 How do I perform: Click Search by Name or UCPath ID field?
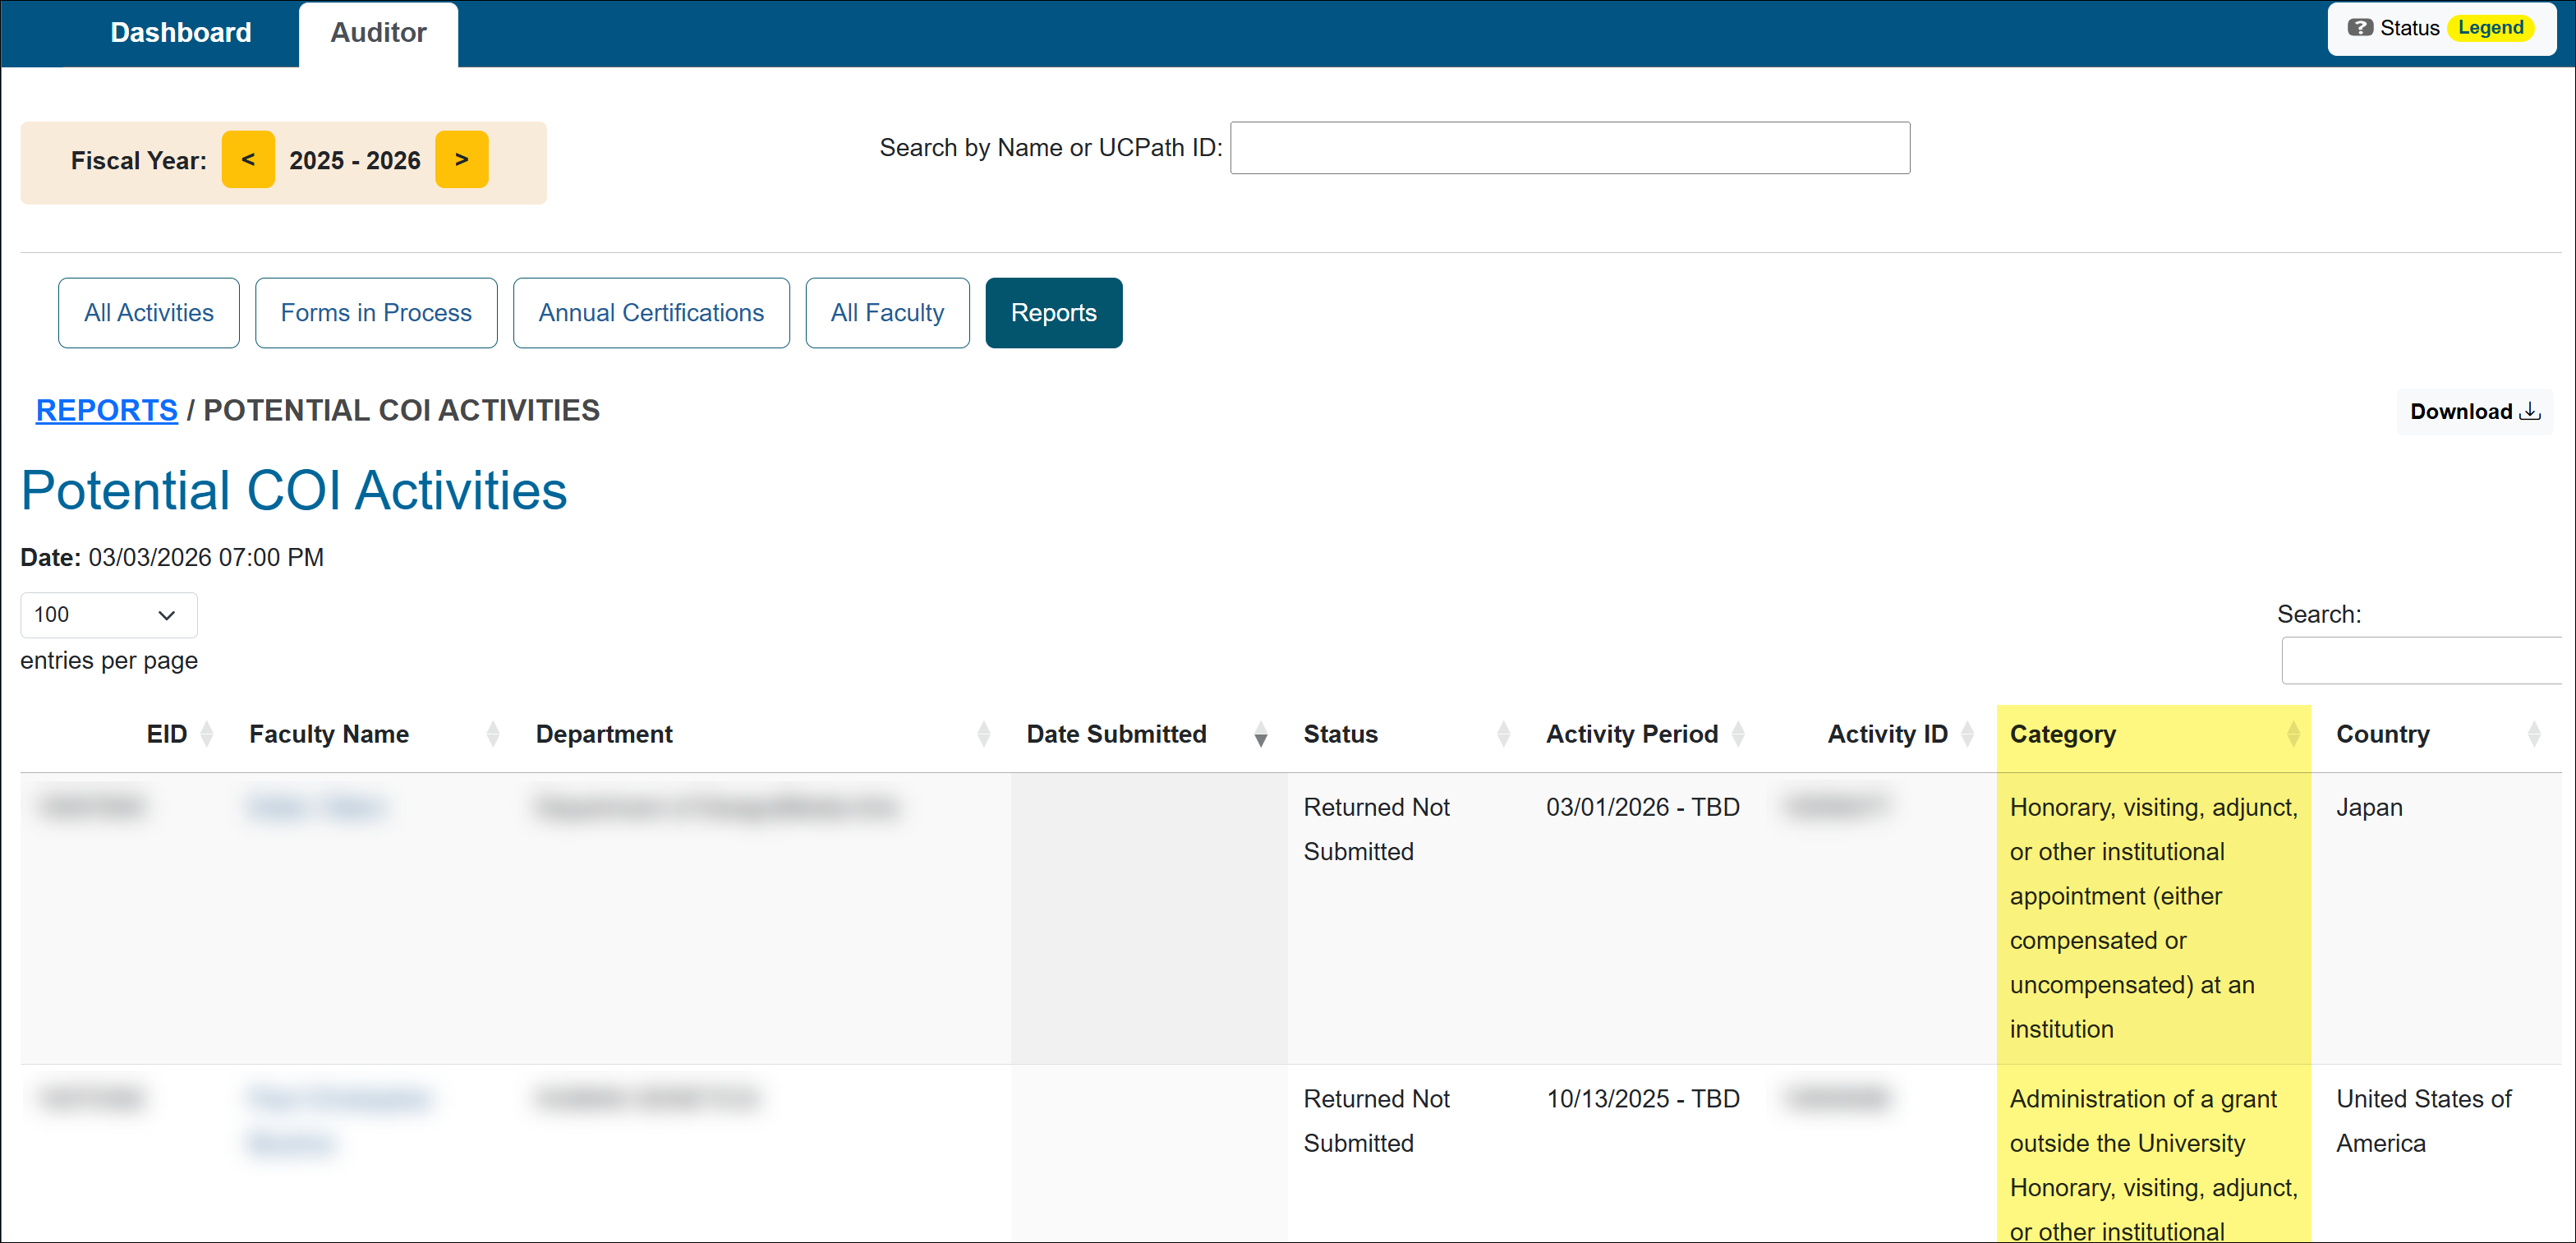[1569, 148]
